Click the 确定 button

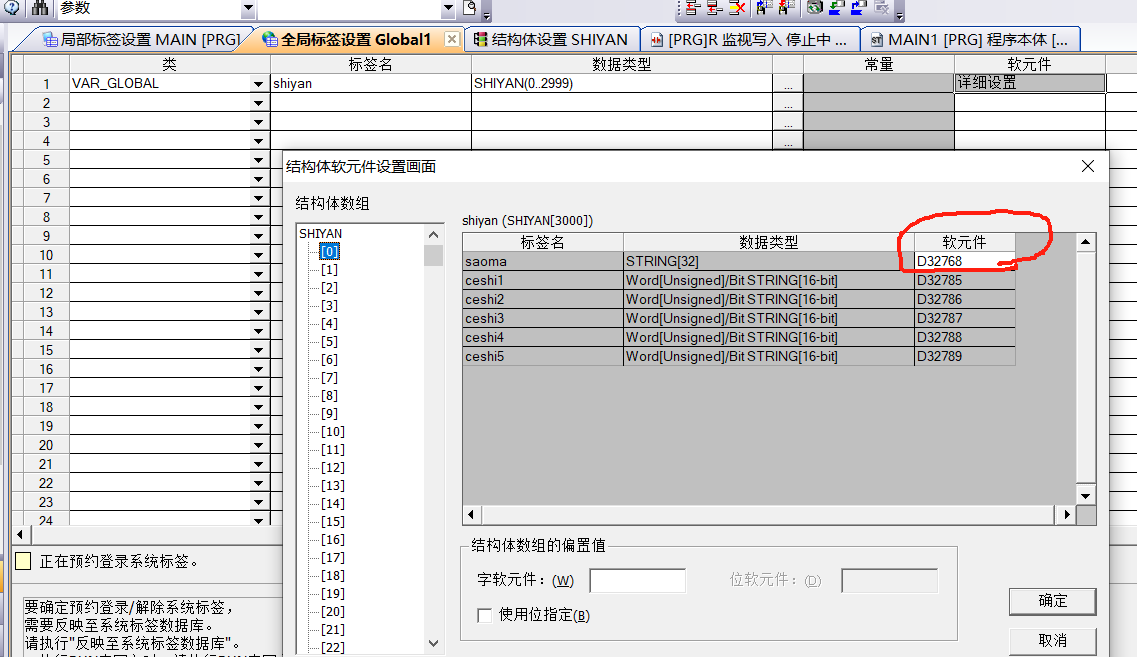pos(1052,601)
